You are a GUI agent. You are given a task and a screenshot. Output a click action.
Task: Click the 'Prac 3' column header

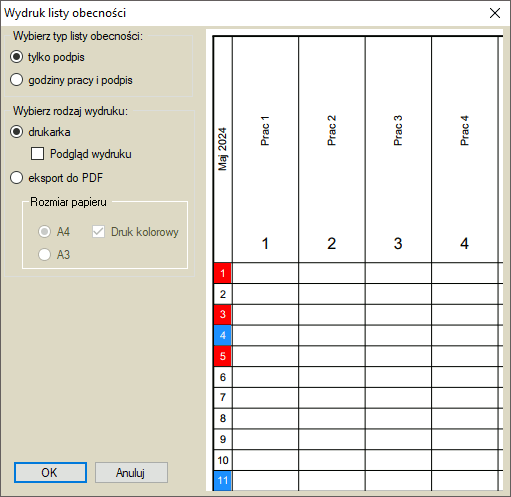point(398,149)
